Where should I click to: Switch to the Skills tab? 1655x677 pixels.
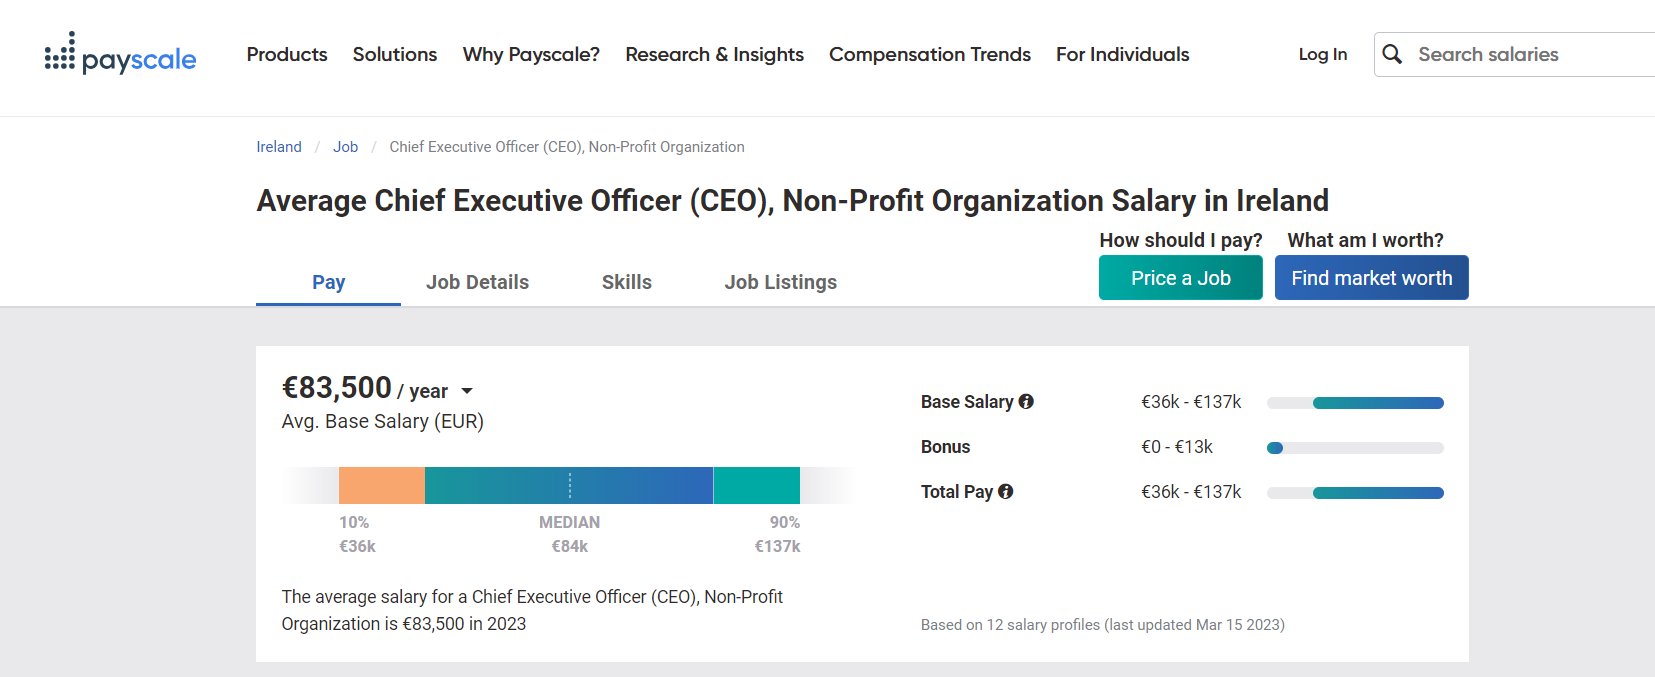click(x=627, y=282)
